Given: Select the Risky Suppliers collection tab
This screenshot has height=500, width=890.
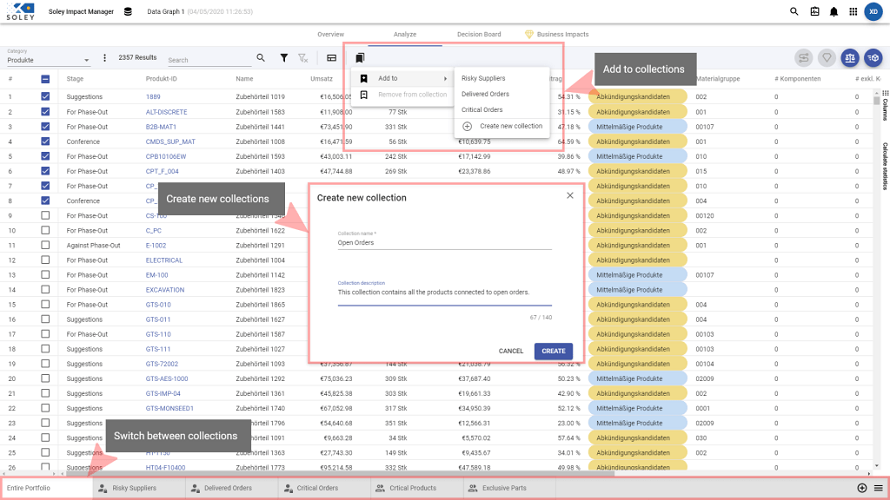Looking at the screenshot, I should [134, 488].
